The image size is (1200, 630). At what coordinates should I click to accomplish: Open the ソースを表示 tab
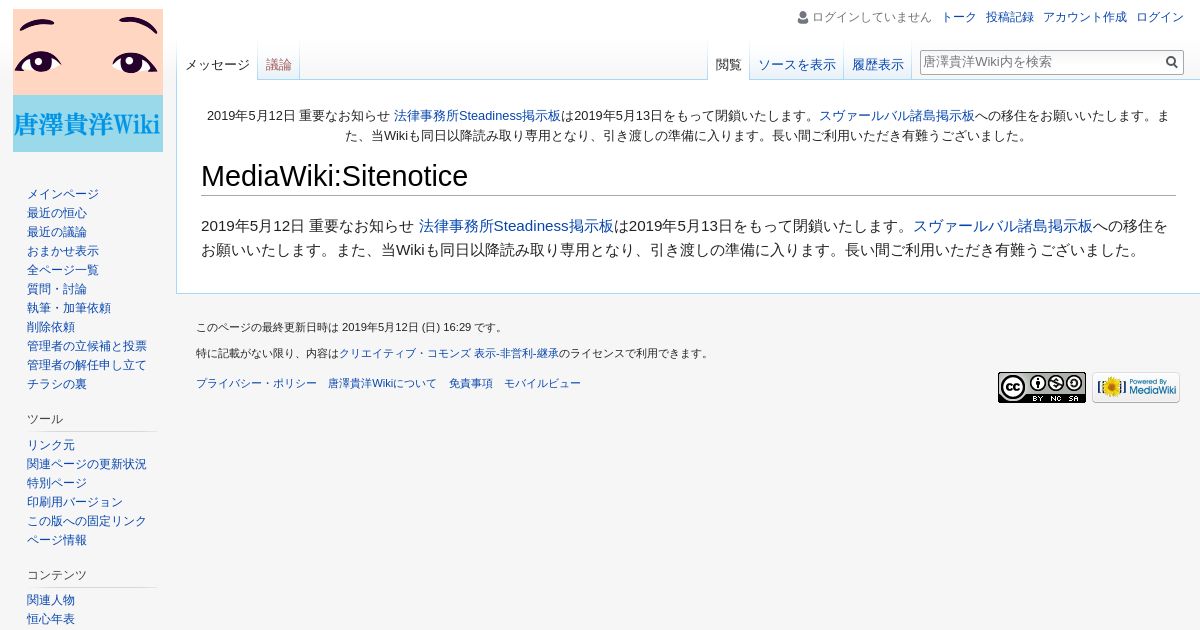[x=797, y=65]
